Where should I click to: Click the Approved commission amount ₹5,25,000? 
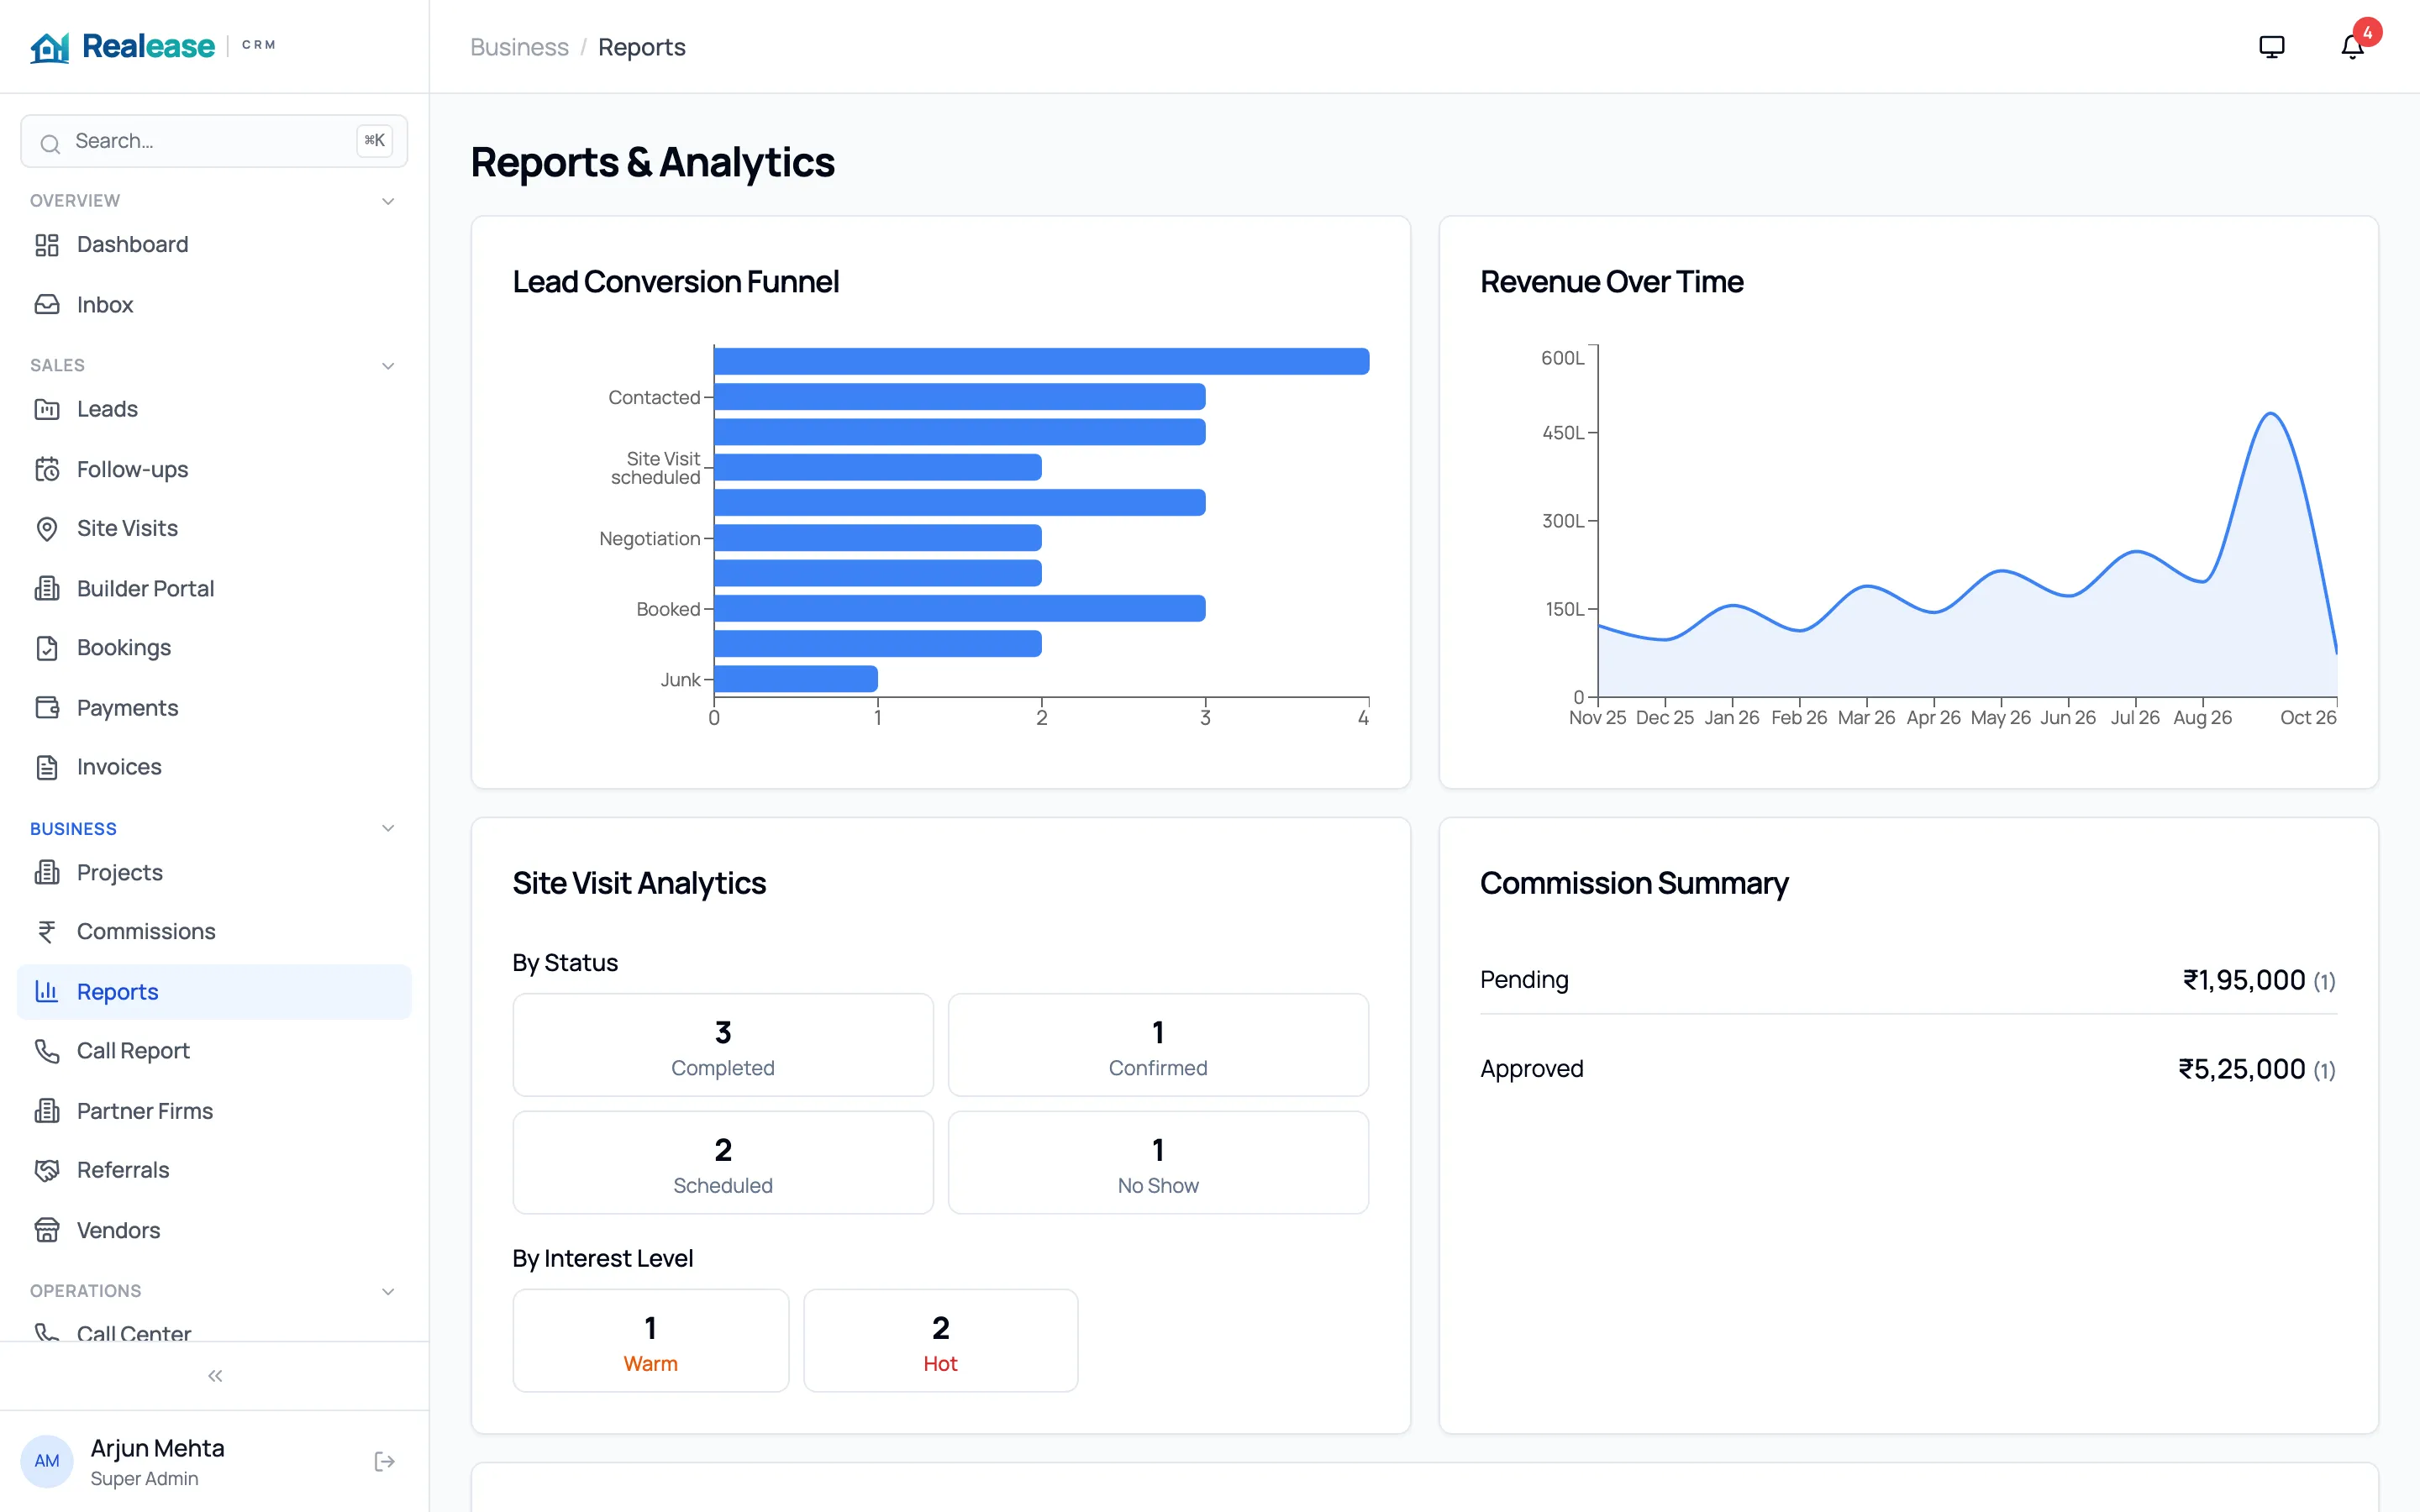2242,1069
